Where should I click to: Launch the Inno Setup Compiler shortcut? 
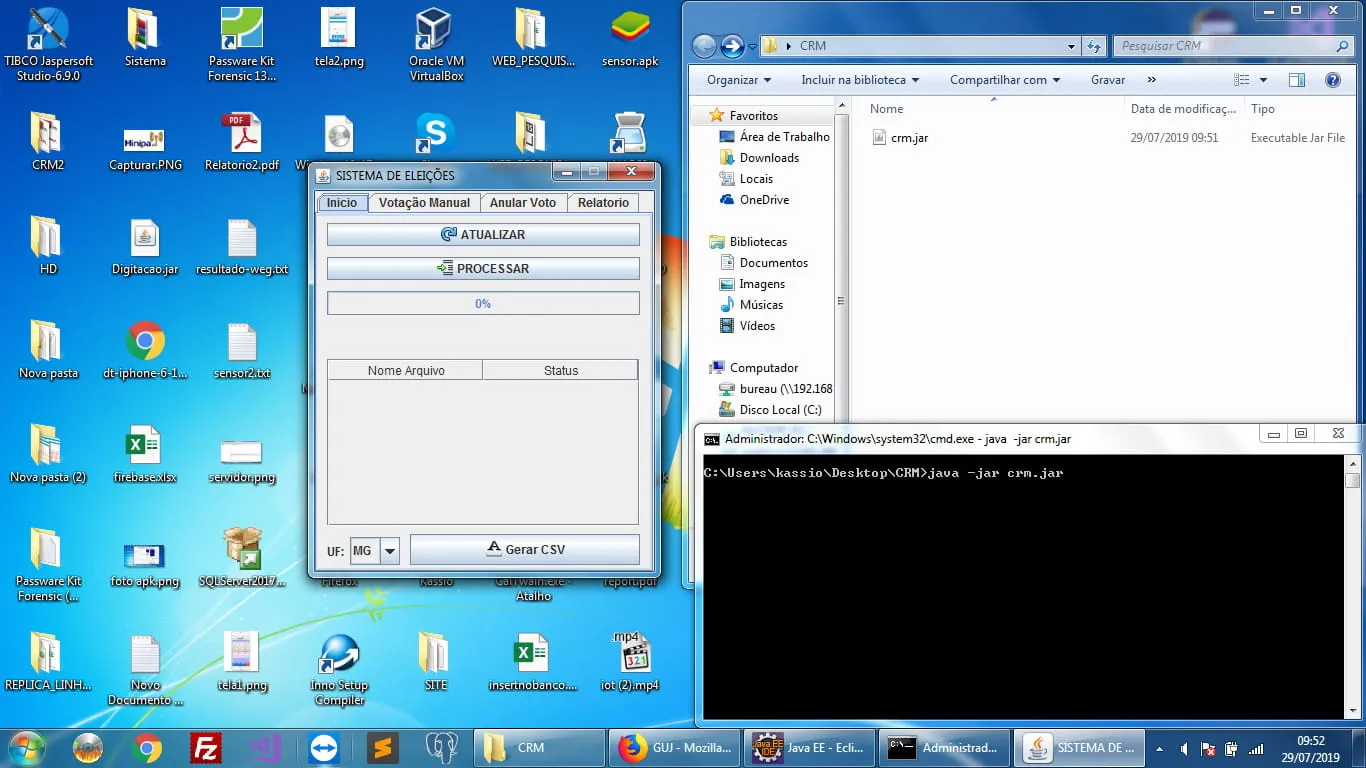click(338, 656)
